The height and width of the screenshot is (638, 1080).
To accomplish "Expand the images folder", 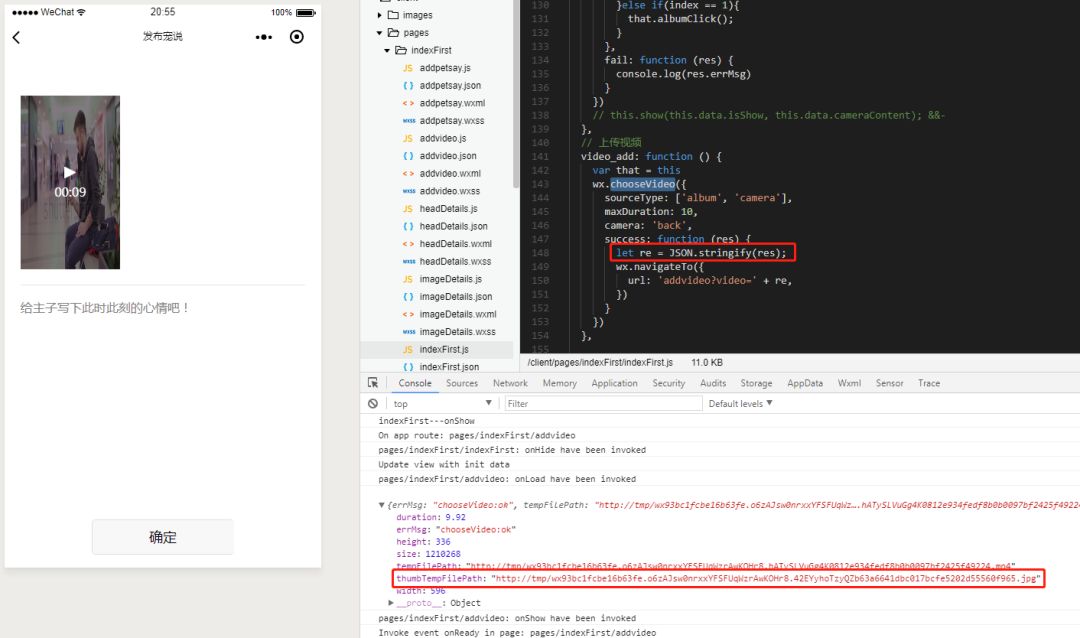I will 380,14.
